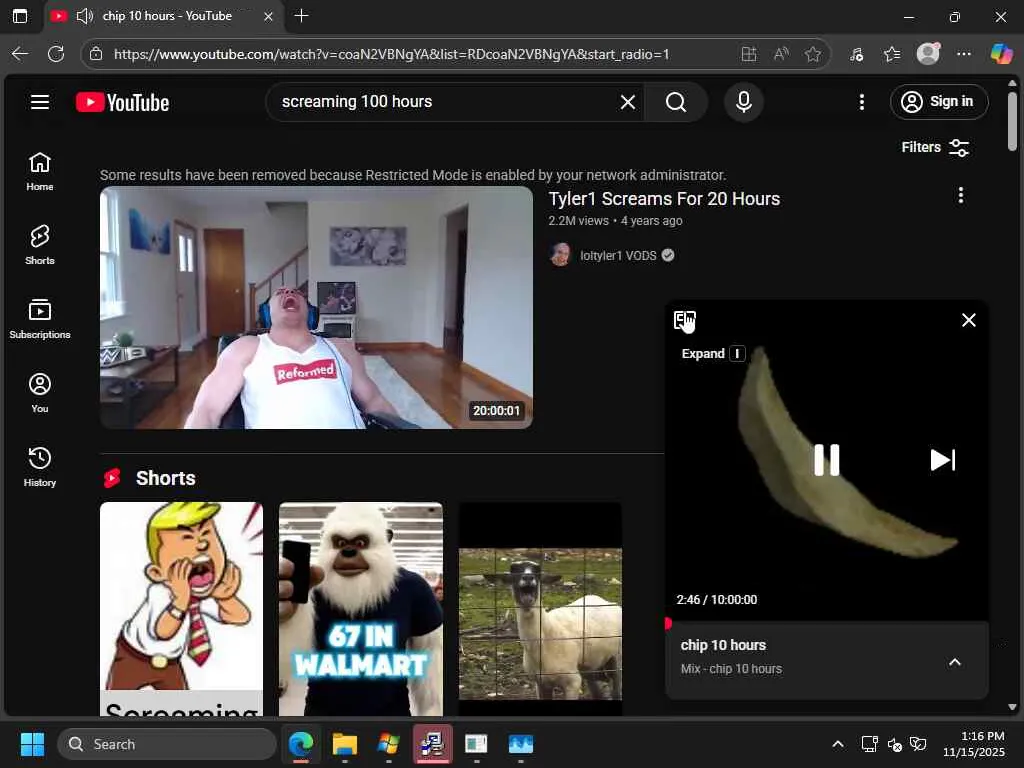Open the split screen icon in address bar
1024x768 pixels.
pyautogui.click(x=749, y=54)
